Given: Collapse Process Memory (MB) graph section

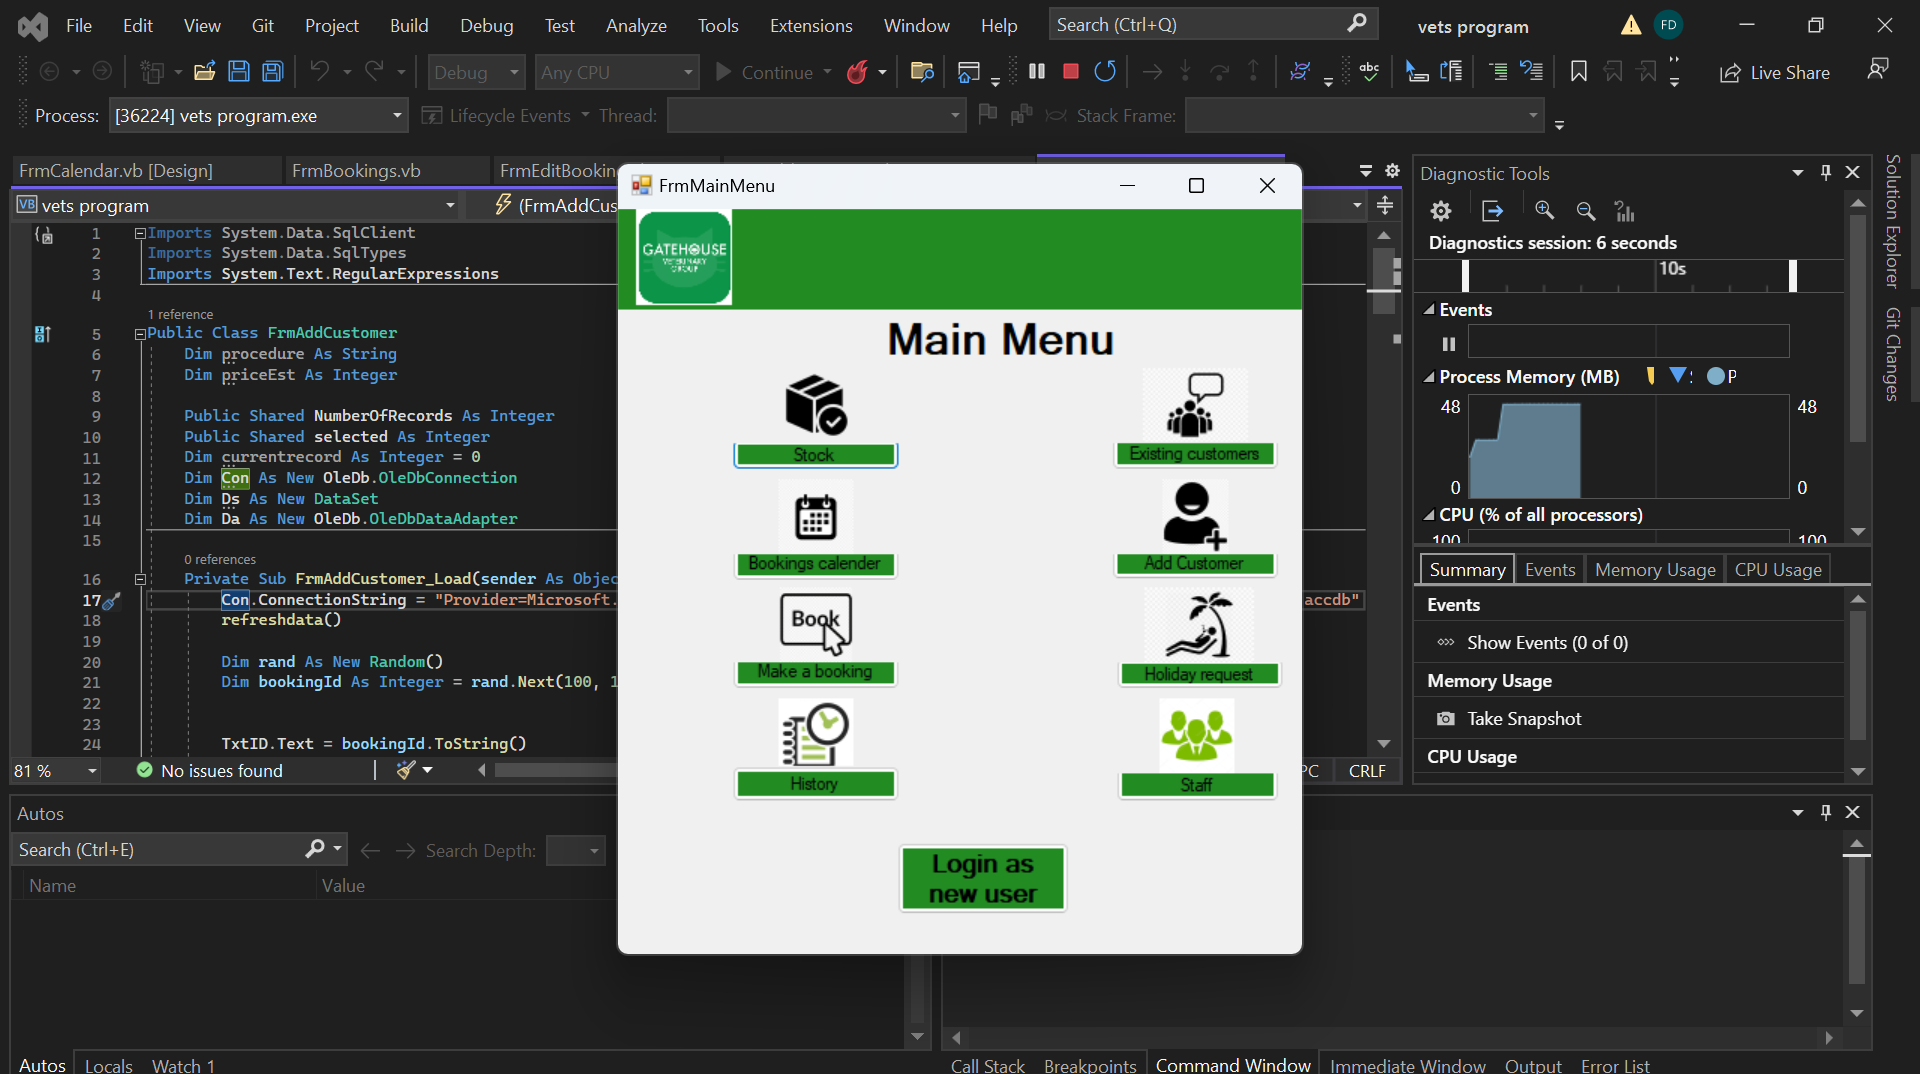Looking at the screenshot, I should 1429,377.
